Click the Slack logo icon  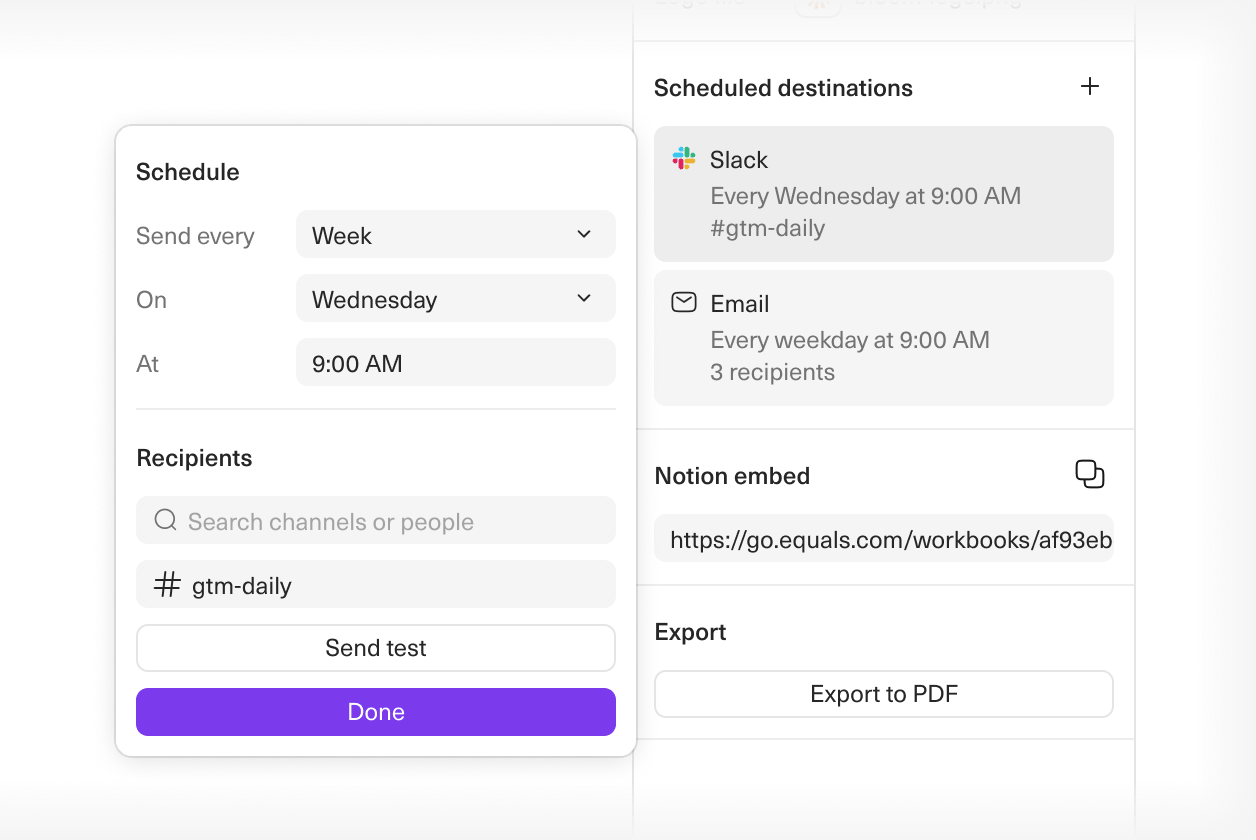pos(684,159)
